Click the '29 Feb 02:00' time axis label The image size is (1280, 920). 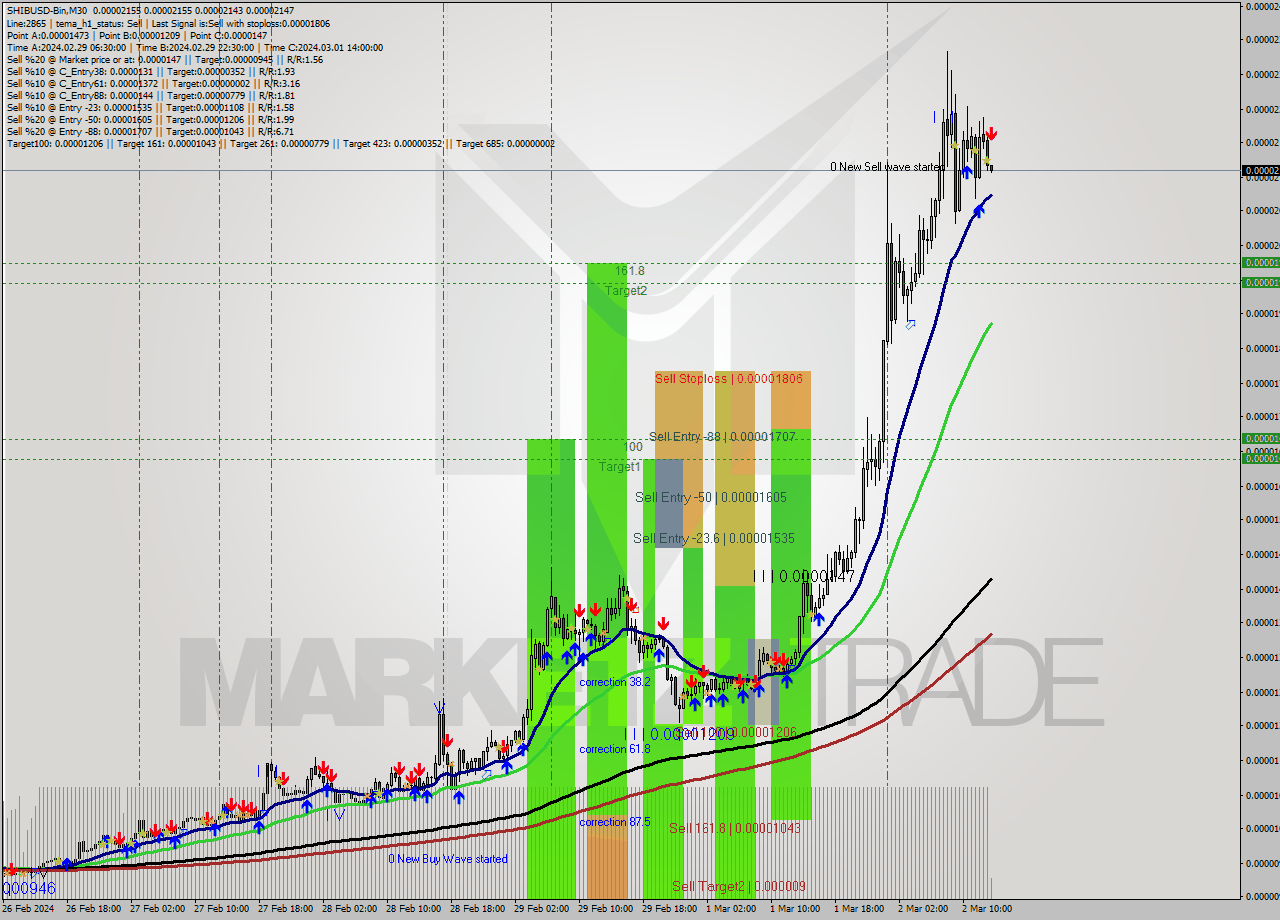coord(541,909)
